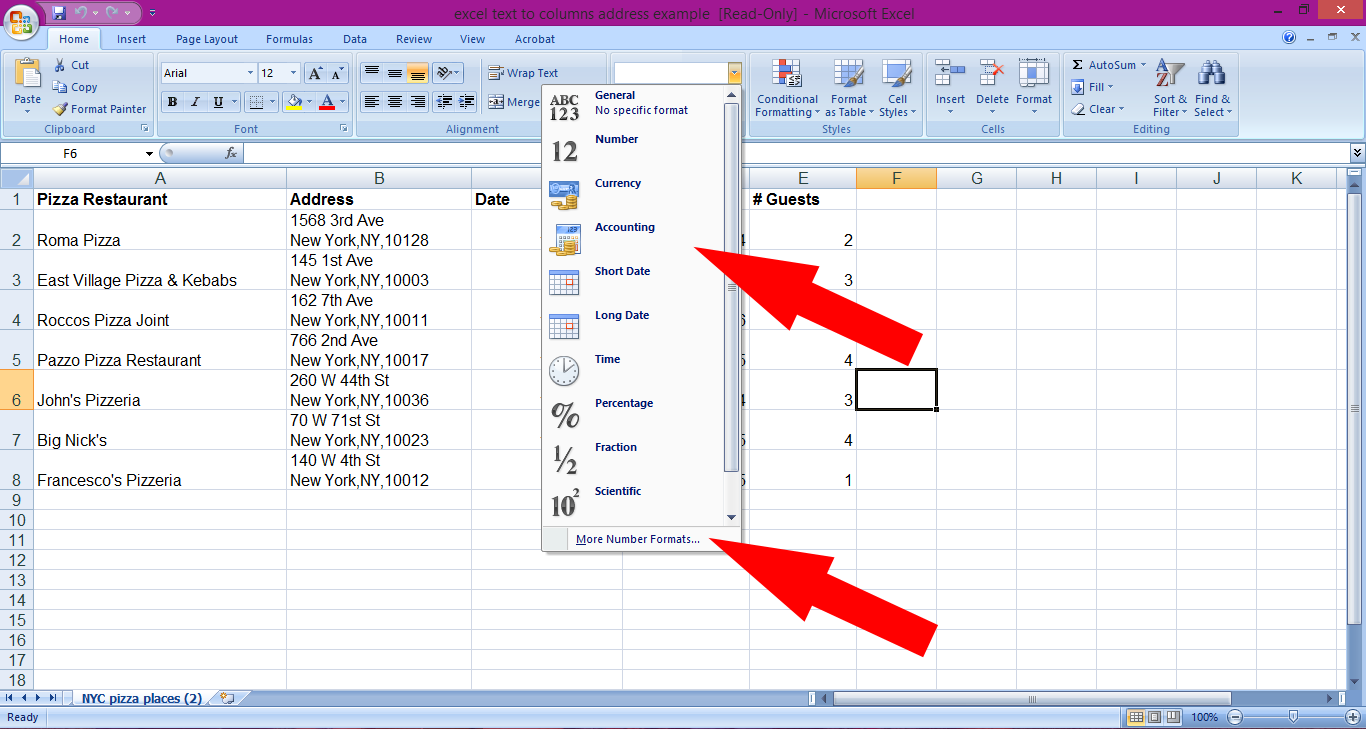Click the Find & Select binoculars icon

(1211, 72)
